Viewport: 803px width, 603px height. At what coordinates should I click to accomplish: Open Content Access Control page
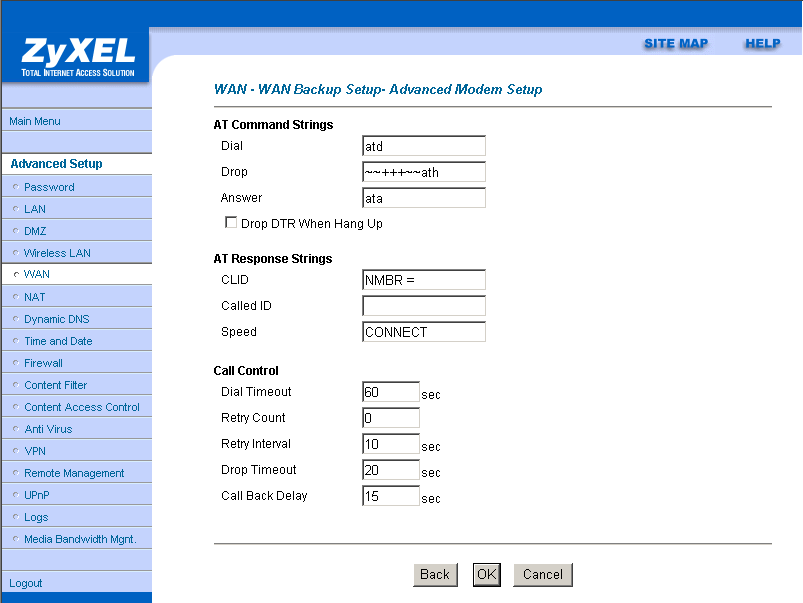click(82, 408)
